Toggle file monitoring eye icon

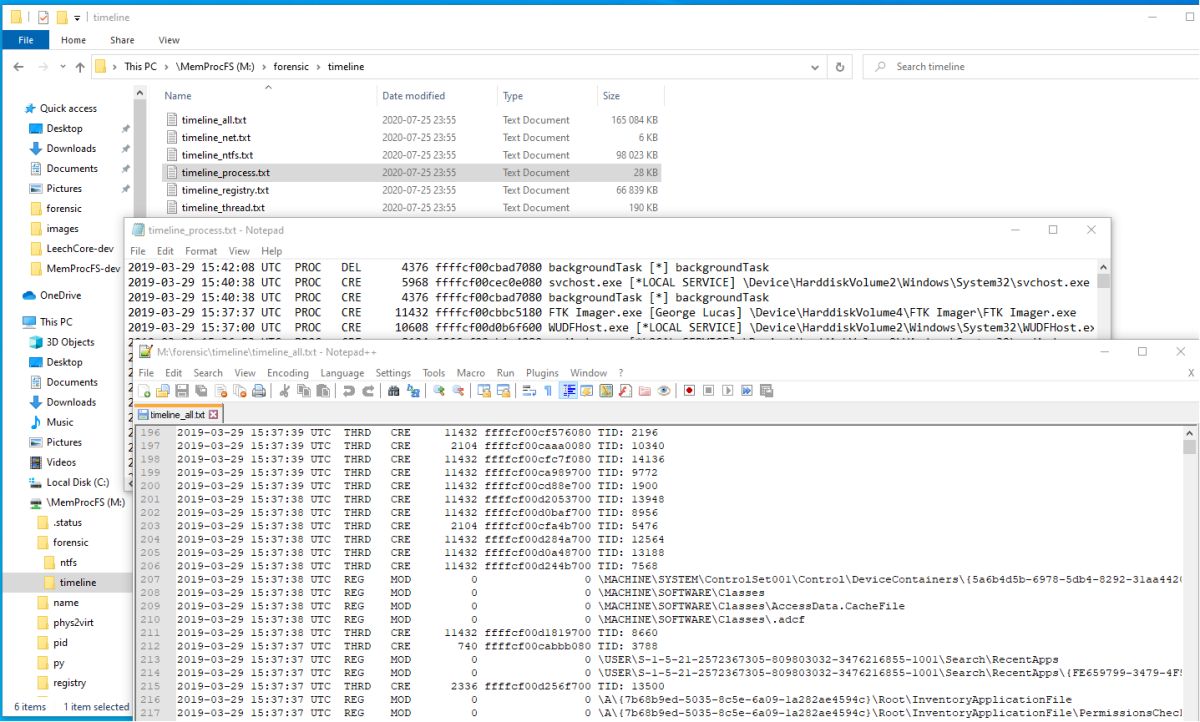pos(663,390)
